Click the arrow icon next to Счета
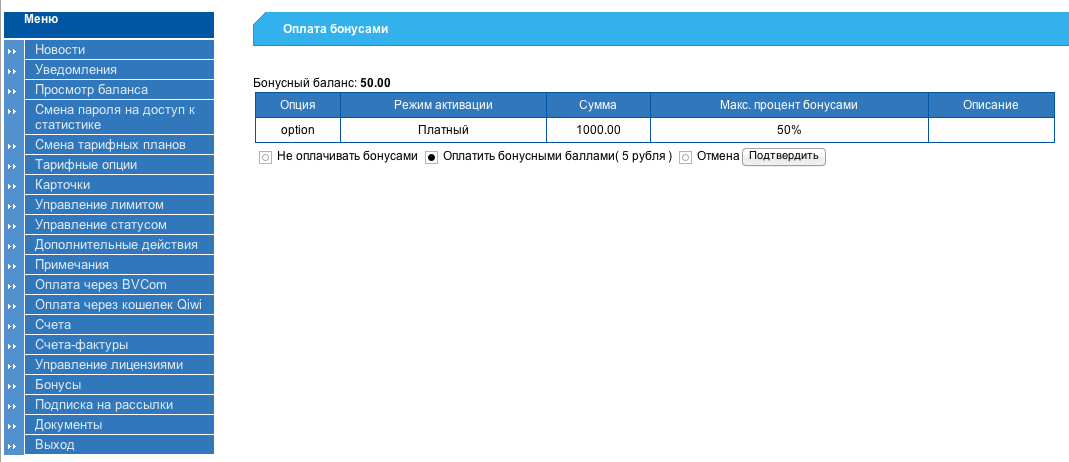Viewport: 1069px width, 462px height. [x=12, y=325]
